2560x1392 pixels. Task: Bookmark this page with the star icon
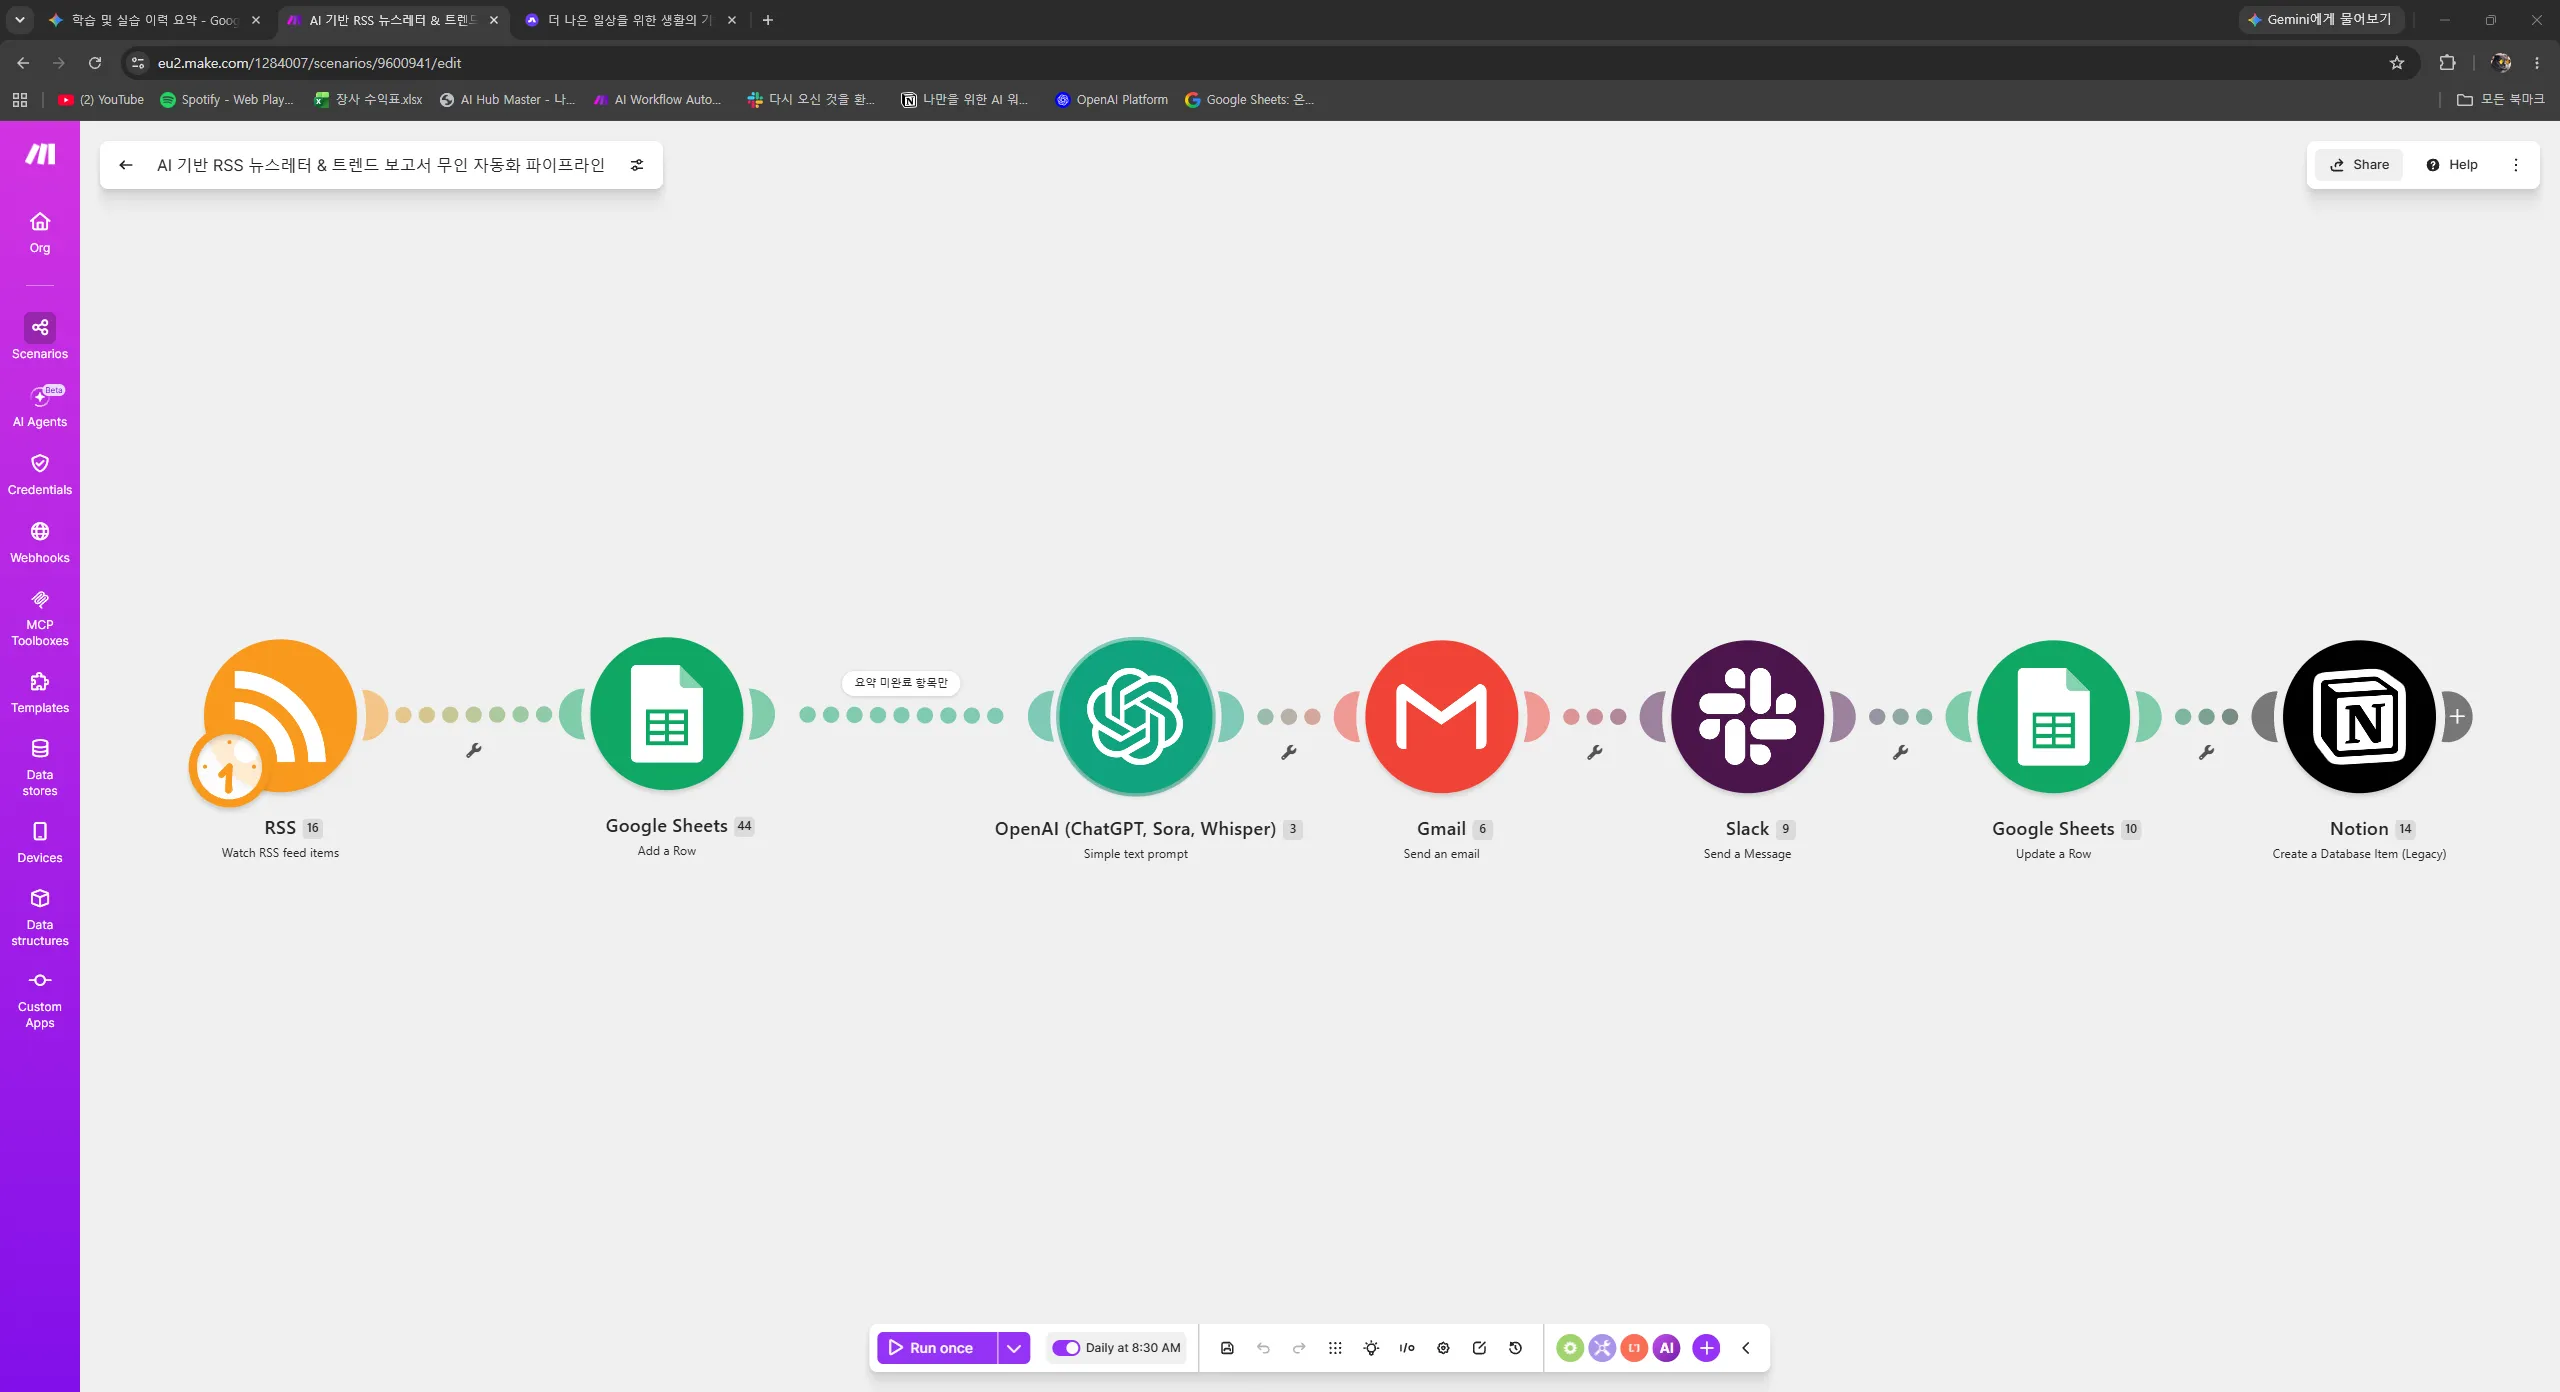[2397, 63]
